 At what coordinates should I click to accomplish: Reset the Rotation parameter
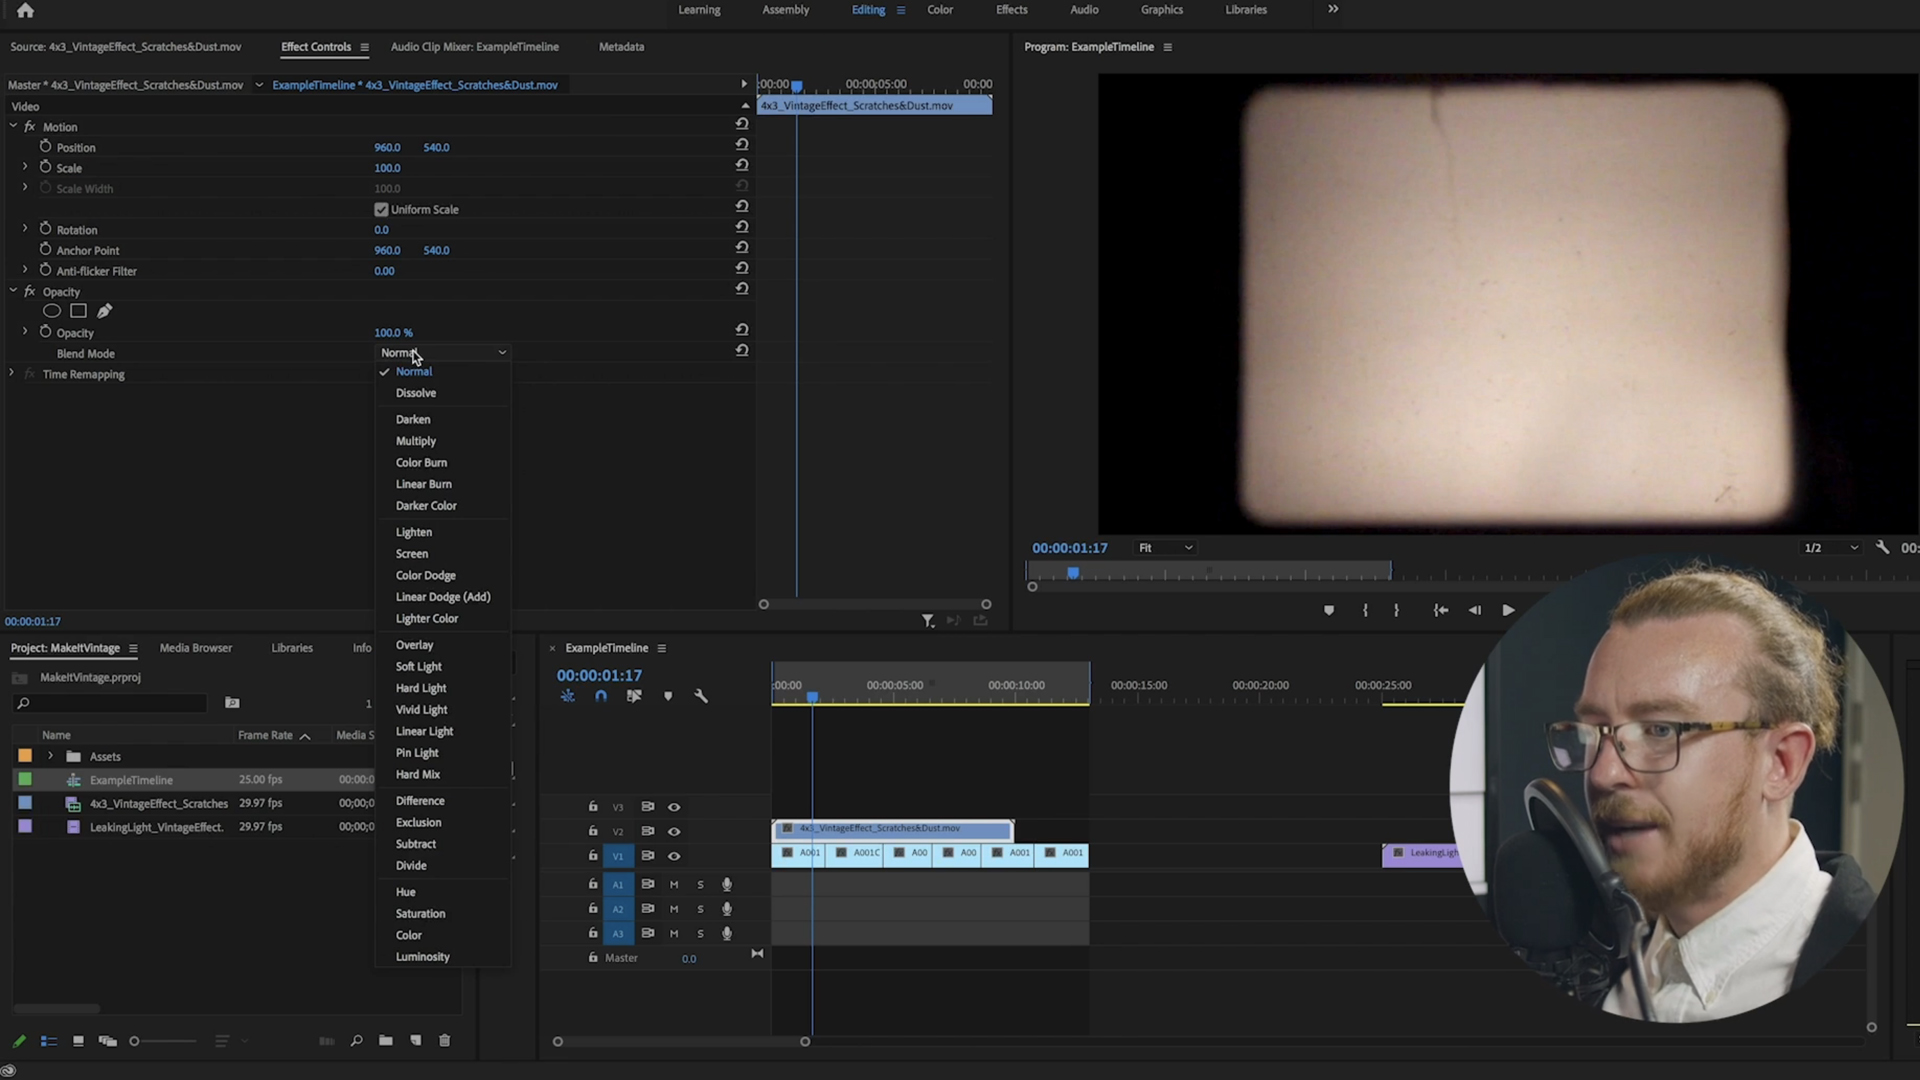click(x=742, y=227)
